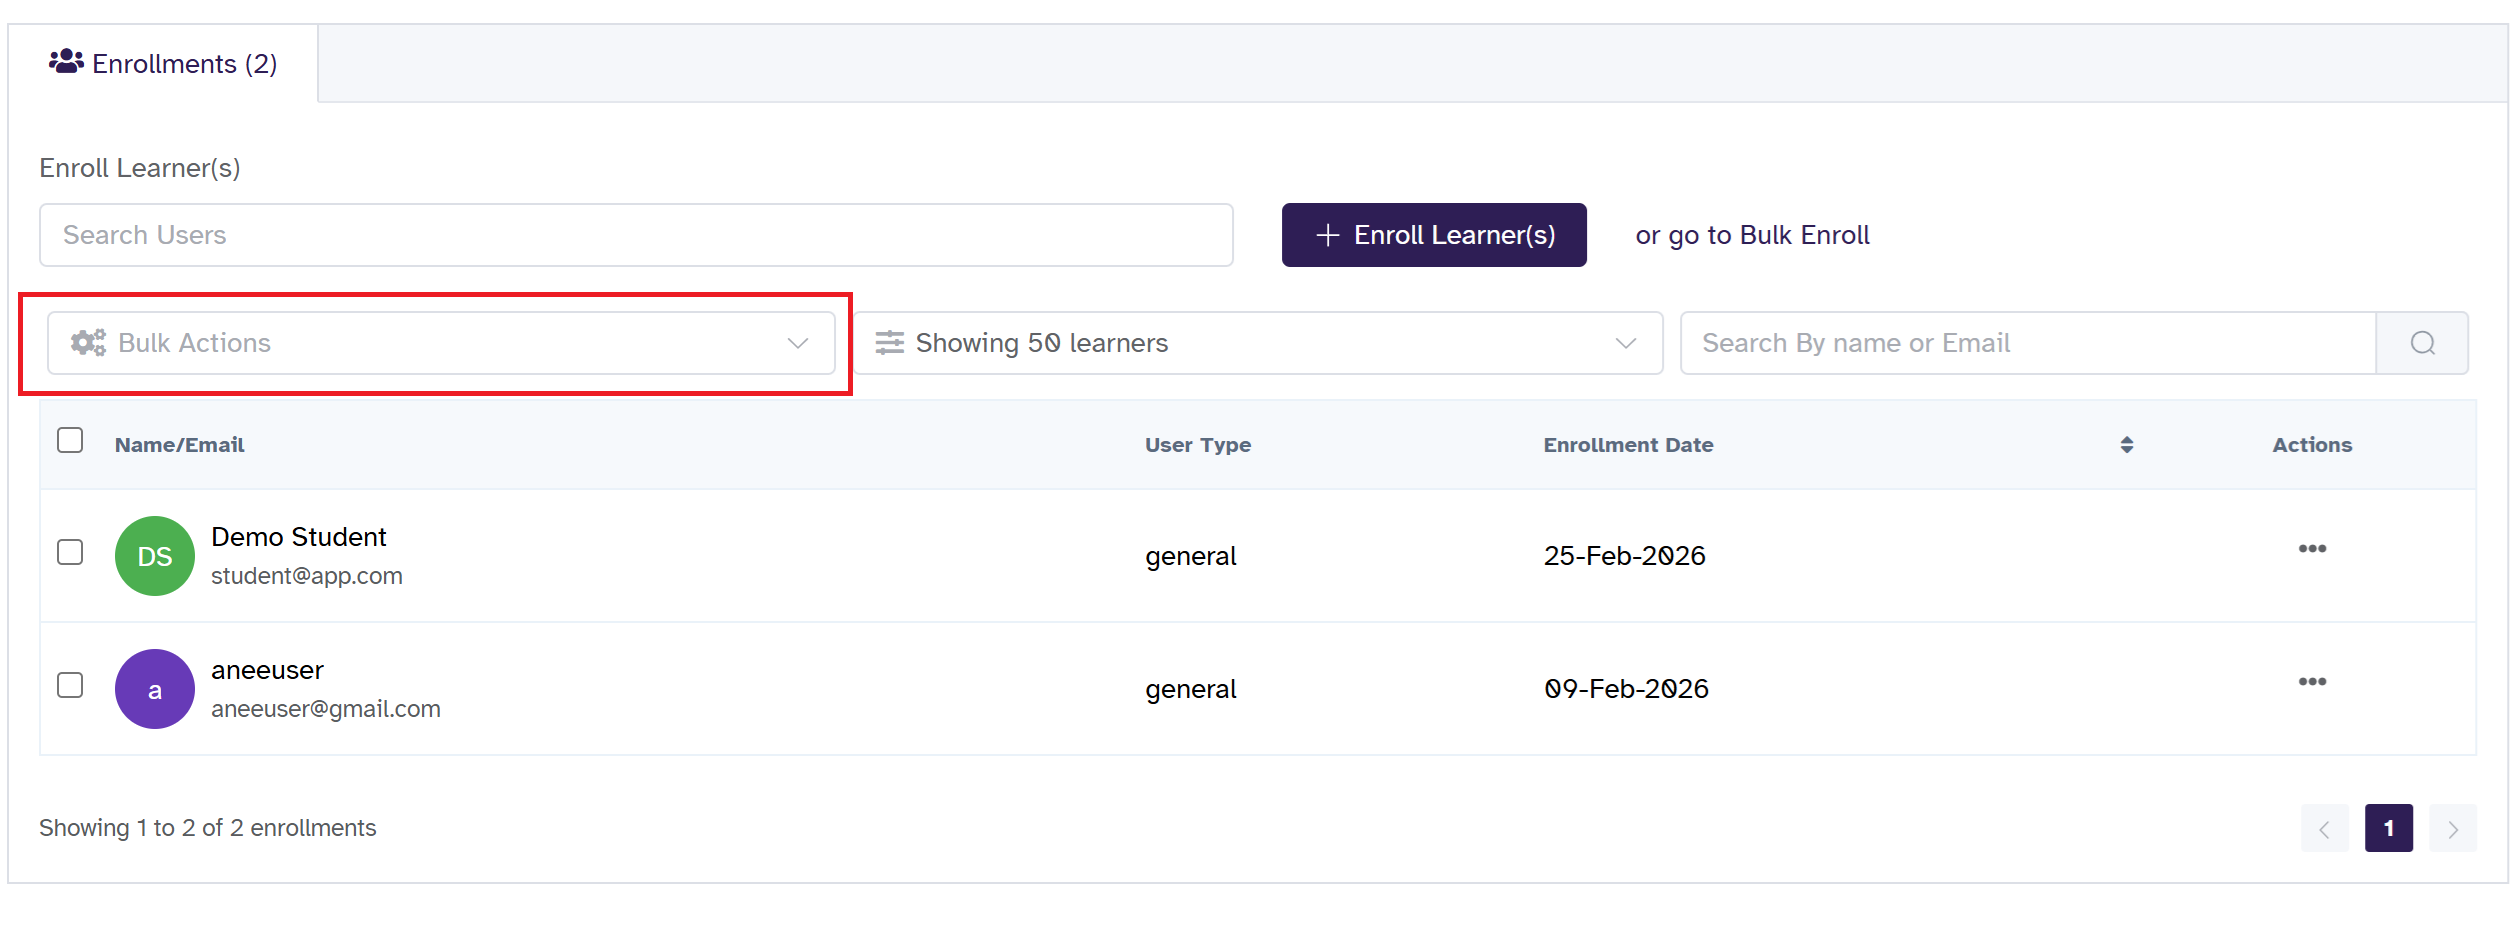The height and width of the screenshot is (940, 2518).
Task: Go to next page arrow
Action: point(2452,829)
